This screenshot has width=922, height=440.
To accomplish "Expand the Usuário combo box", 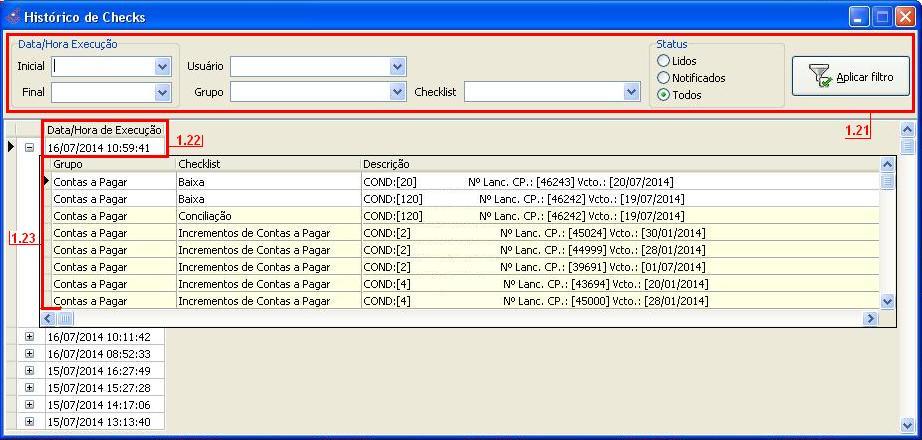I will [x=397, y=67].
